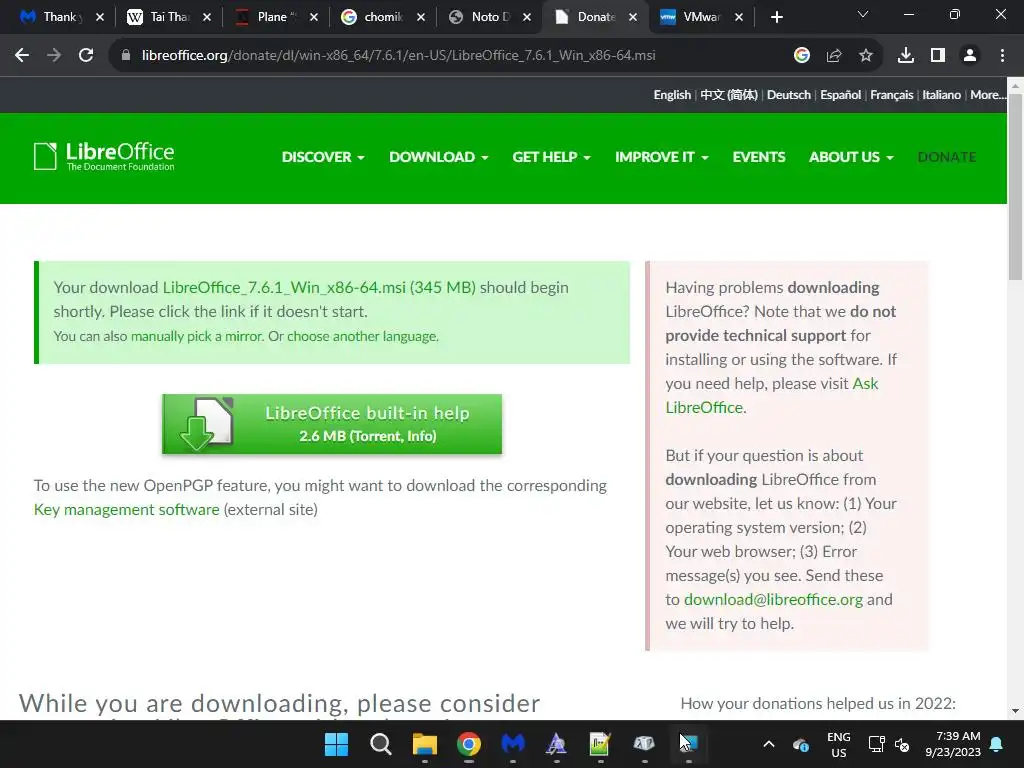The width and height of the screenshot is (1024, 768).
Task: Open a new tab with the plus button
Action: [x=776, y=17]
